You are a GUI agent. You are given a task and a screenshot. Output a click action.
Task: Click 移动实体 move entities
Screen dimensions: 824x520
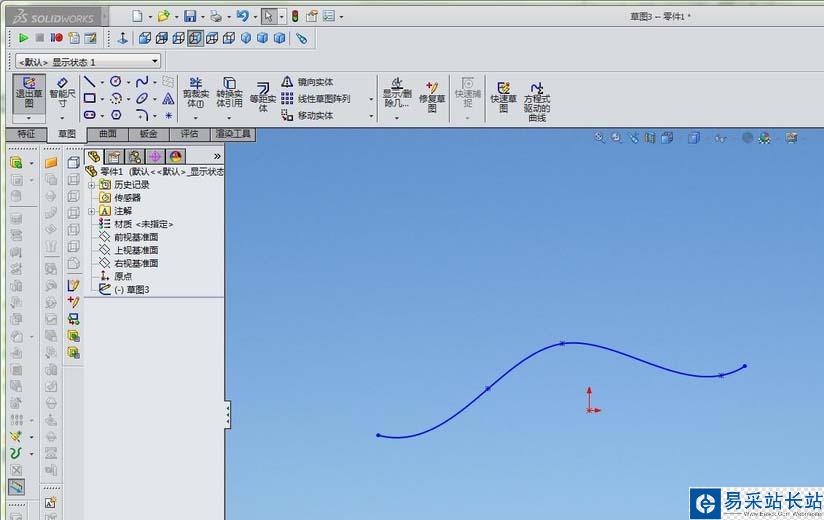[x=308, y=115]
